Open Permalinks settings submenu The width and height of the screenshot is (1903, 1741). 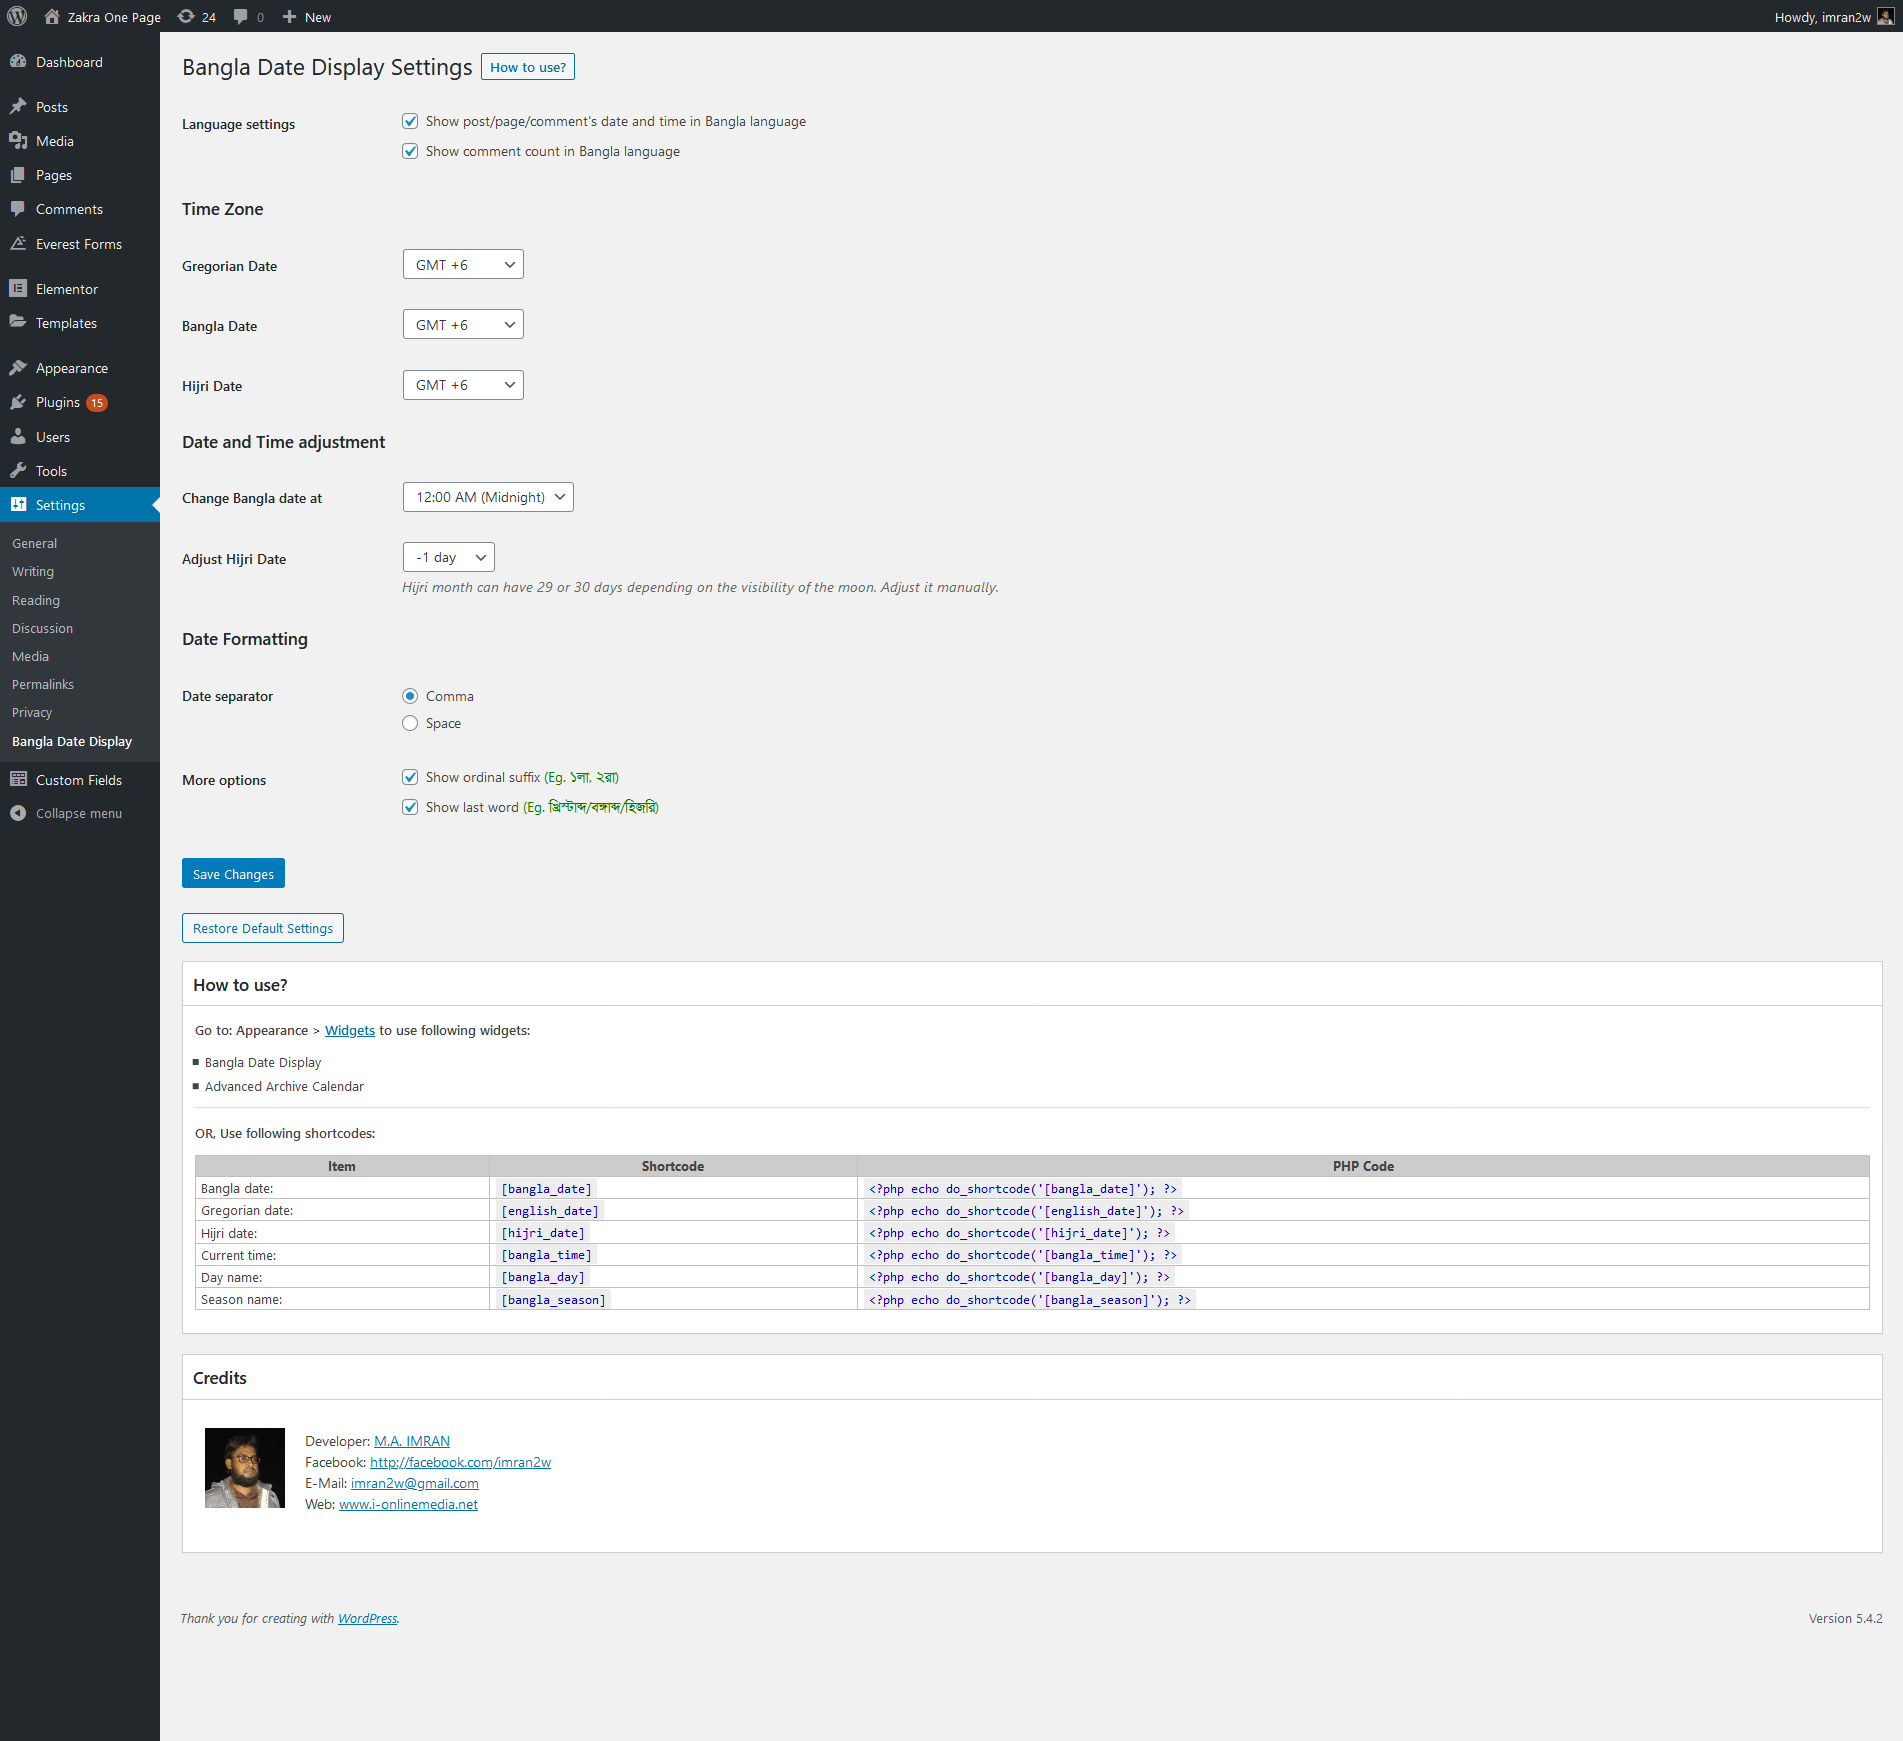tap(43, 684)
